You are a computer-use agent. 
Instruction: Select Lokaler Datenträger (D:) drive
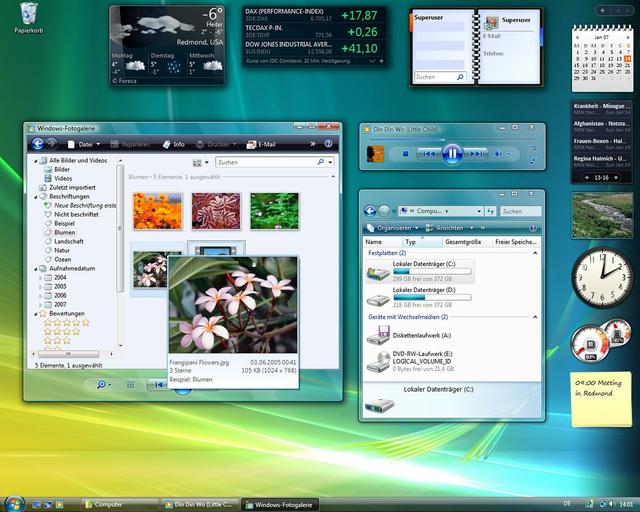420,297
